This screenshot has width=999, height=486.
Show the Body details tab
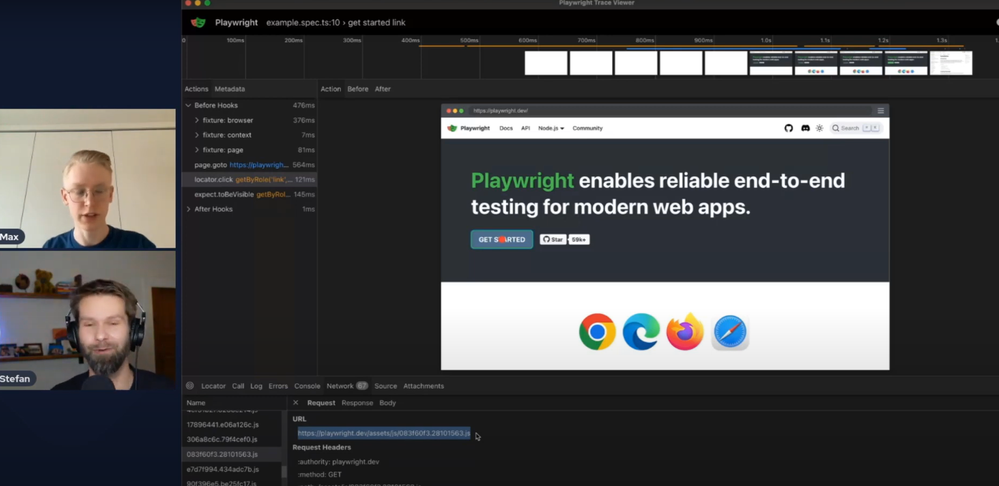387,403
